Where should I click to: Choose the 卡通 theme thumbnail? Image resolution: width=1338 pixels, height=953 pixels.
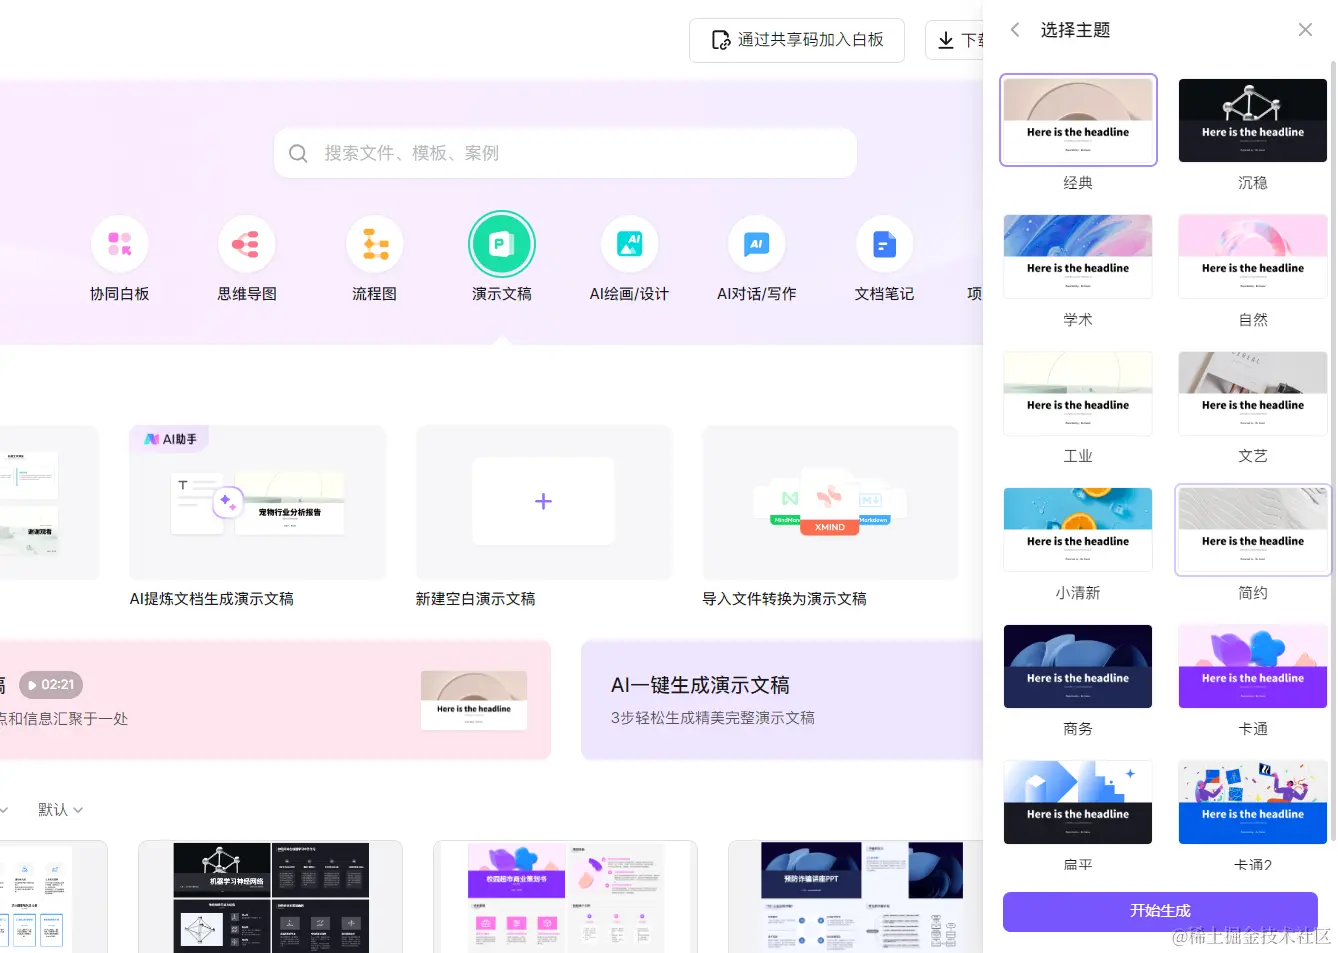pos(1253,666)
